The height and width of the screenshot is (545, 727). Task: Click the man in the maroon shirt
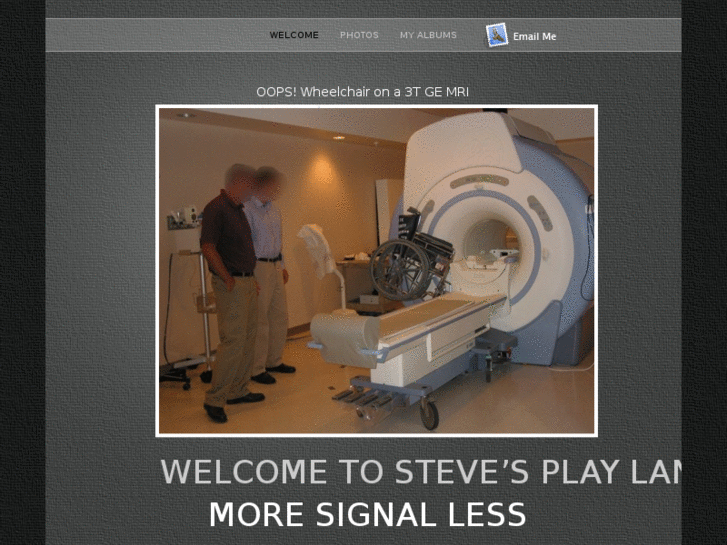[x=230, y=292]
